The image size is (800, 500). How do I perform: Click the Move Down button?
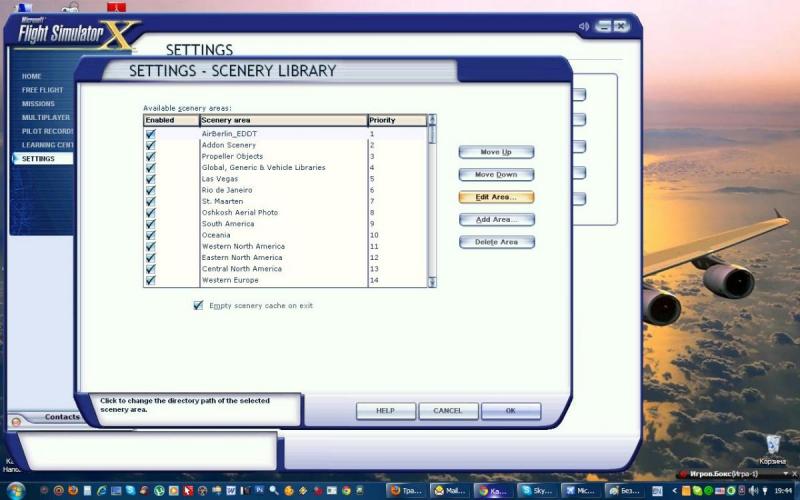point(496,174)
